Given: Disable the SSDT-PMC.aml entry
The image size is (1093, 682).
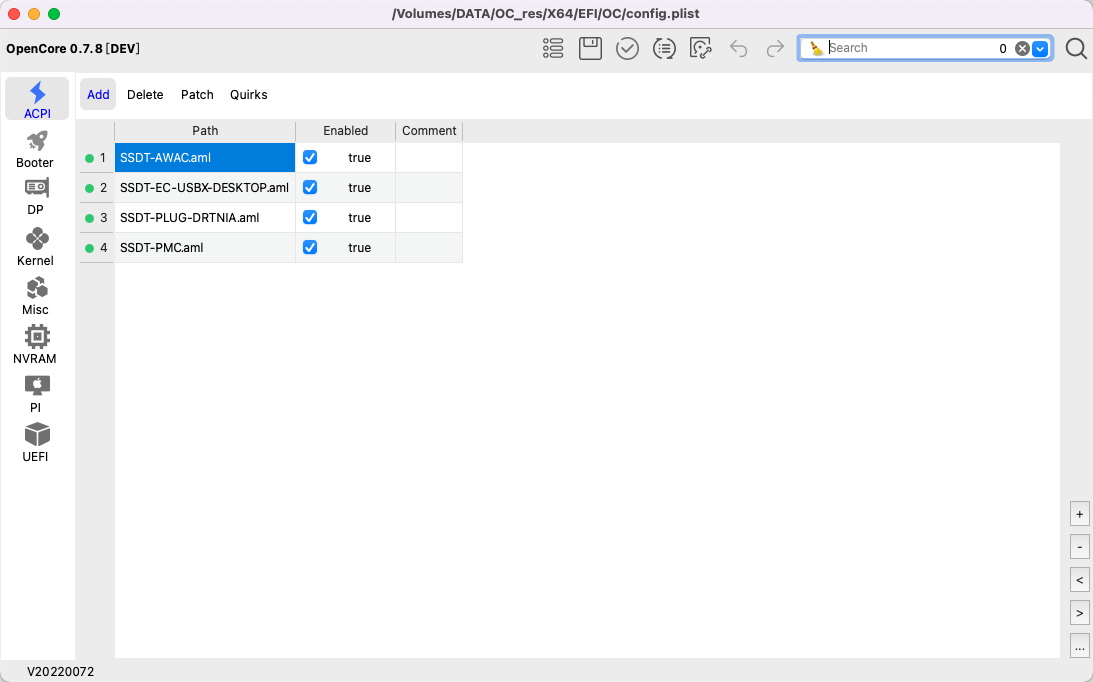Looking at the screenshot, I should 310,247.
